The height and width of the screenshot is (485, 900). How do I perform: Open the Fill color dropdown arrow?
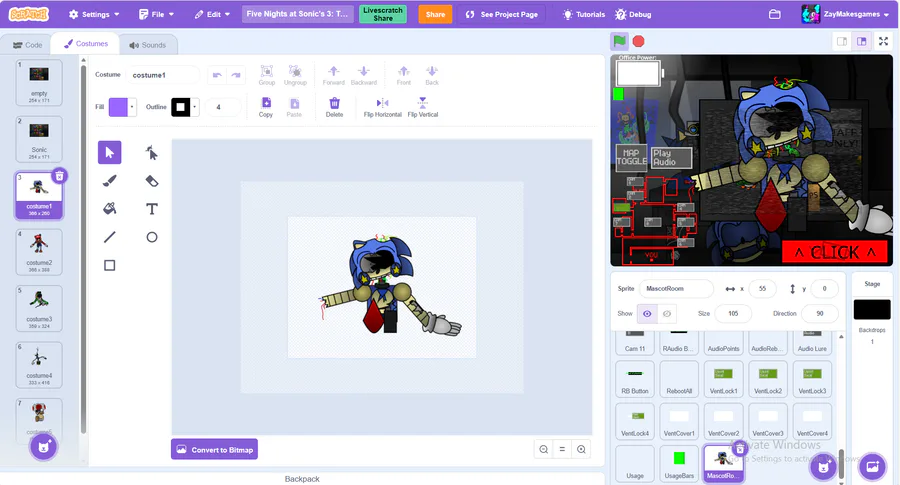click(x=132, y=107)
